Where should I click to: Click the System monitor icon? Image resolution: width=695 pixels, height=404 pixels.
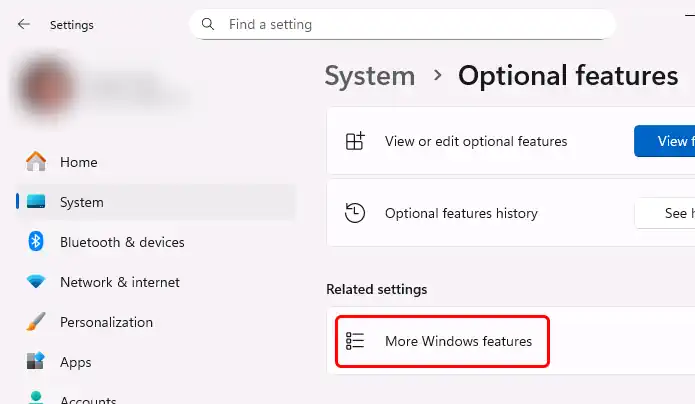(36, 202)
